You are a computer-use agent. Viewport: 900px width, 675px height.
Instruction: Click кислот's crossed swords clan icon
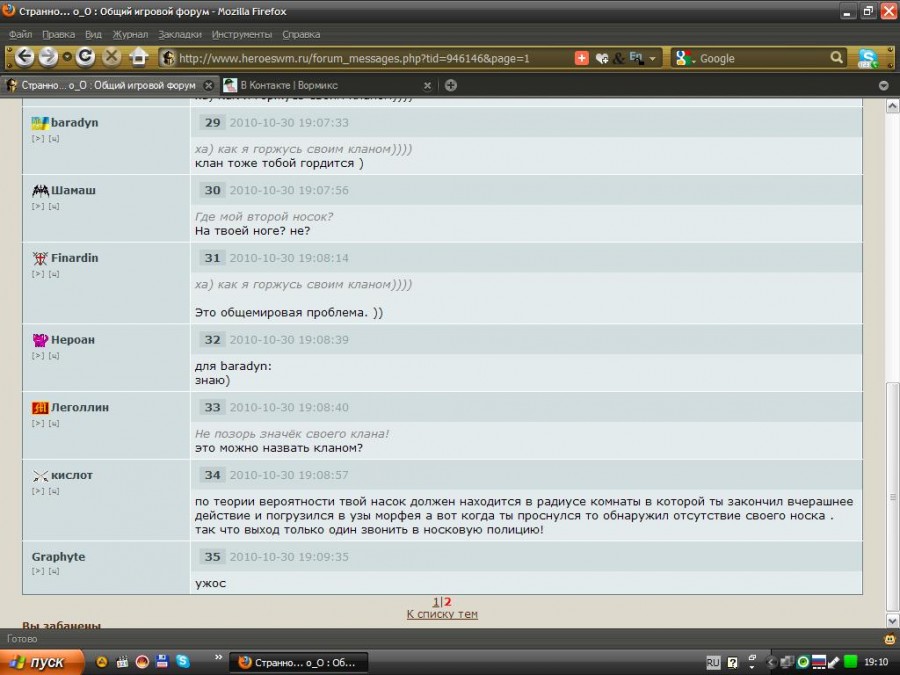(40, 475)
